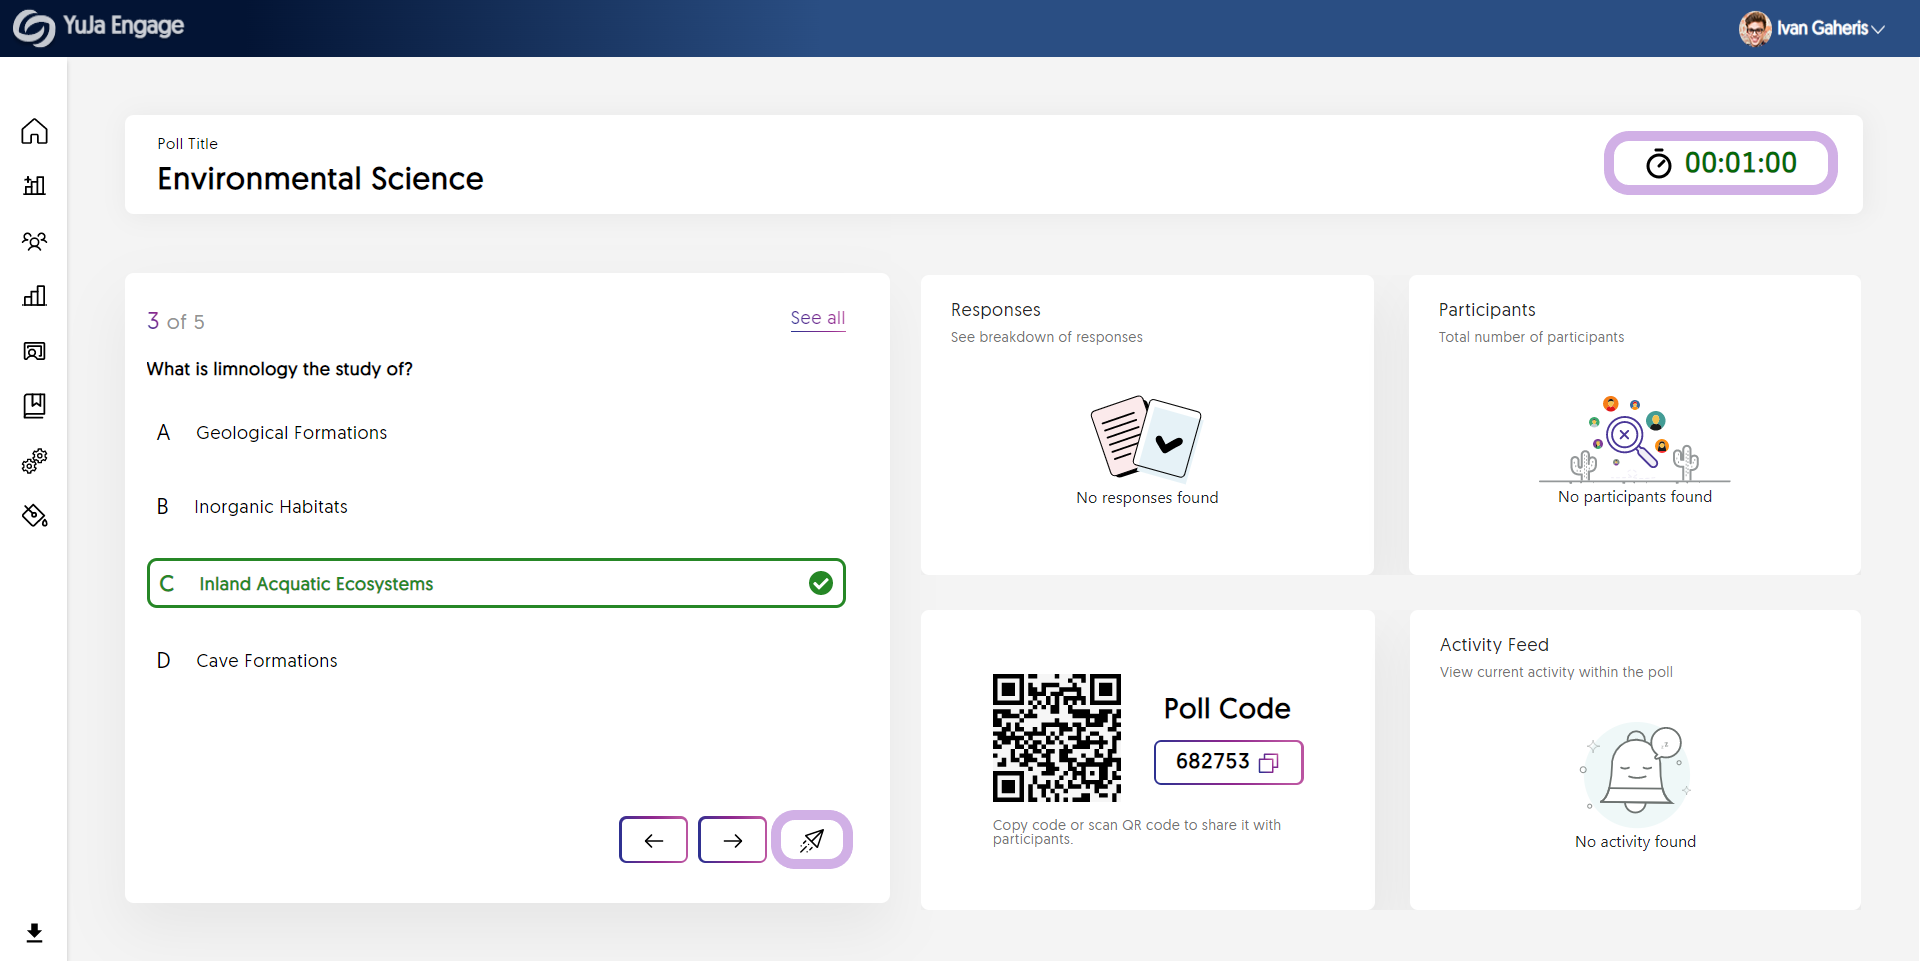
Task: Select answer option B Inorganic Habitats
Action: (x=270, y=507)
